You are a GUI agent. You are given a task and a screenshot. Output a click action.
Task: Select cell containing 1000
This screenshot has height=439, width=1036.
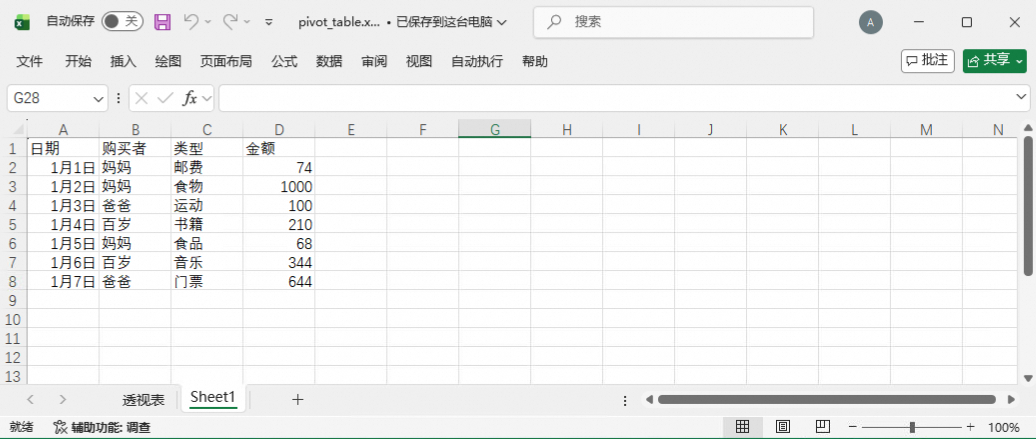tap(279, 186)
